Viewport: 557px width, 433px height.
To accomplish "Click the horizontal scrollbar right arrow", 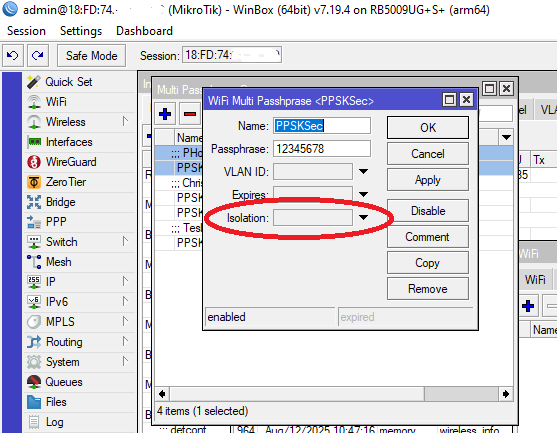I will point(505,394).
